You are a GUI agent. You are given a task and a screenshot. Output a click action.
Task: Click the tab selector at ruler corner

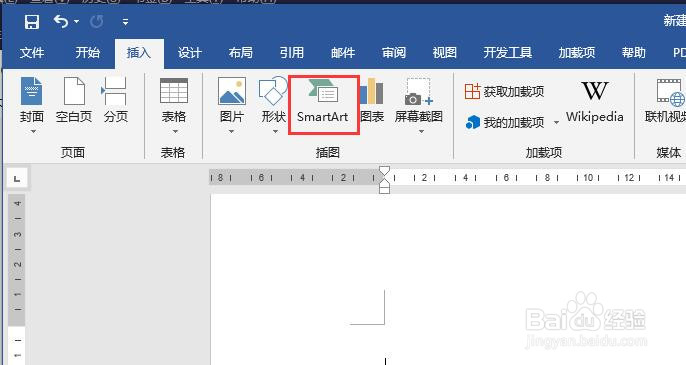17,178
